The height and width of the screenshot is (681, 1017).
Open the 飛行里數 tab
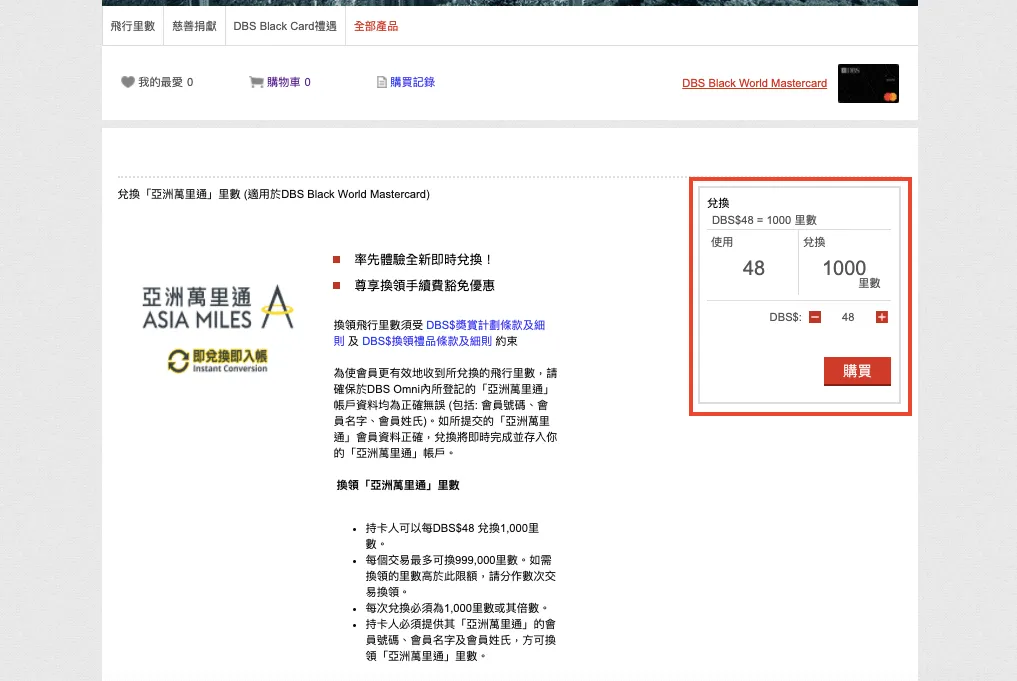point(133,26)
